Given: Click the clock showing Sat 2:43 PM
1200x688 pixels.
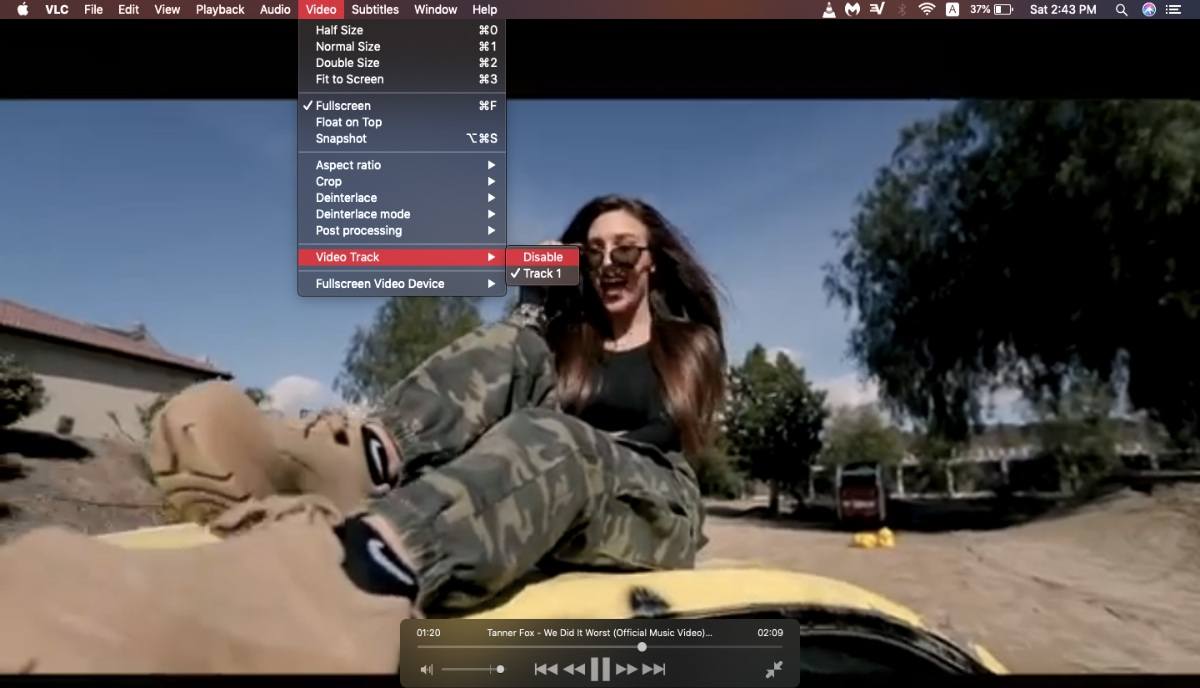Looking at the screenshot, I should point(1063,9).
